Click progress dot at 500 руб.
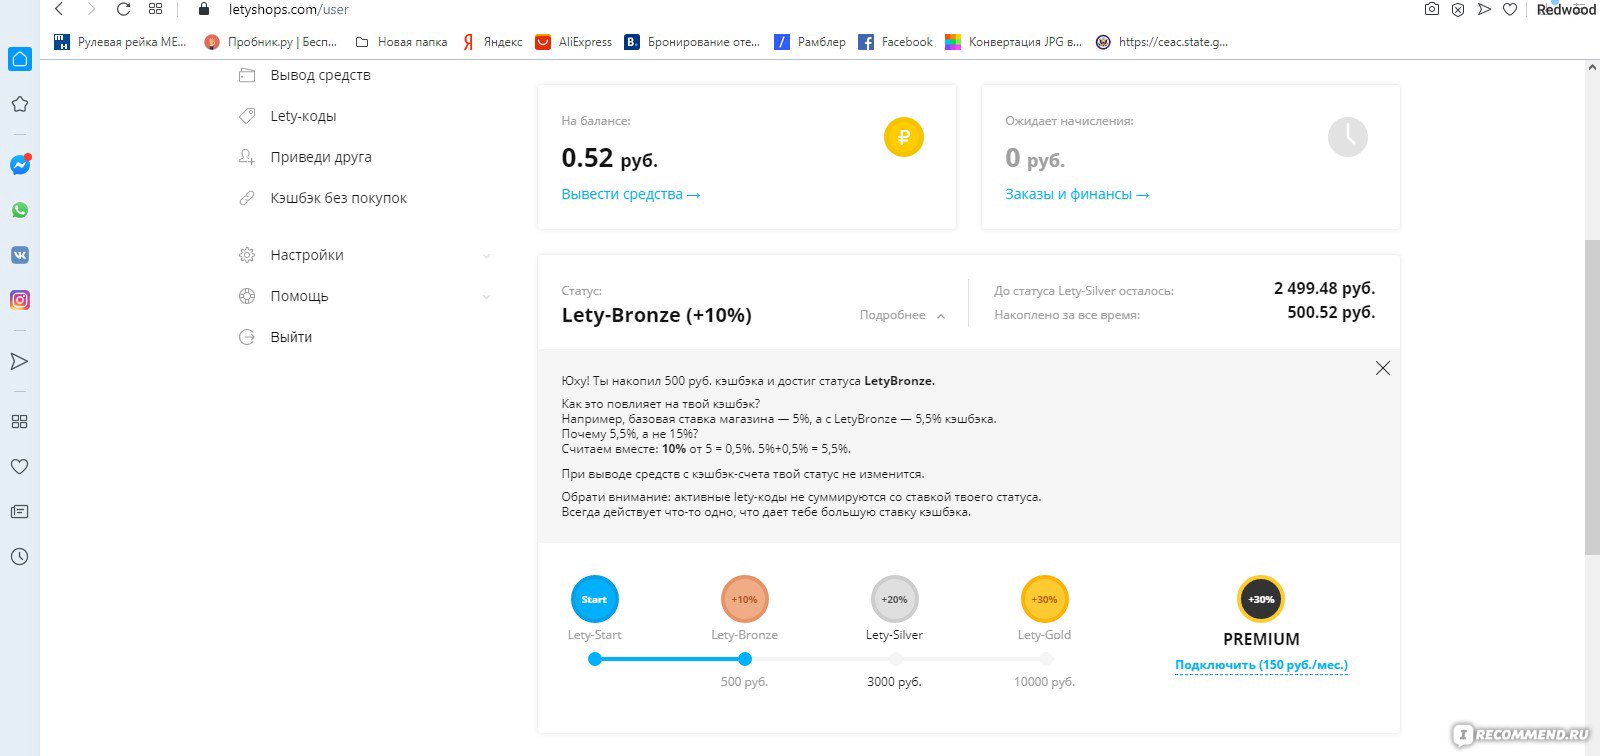The image size is (1600, 756). [x=745, y=659]
